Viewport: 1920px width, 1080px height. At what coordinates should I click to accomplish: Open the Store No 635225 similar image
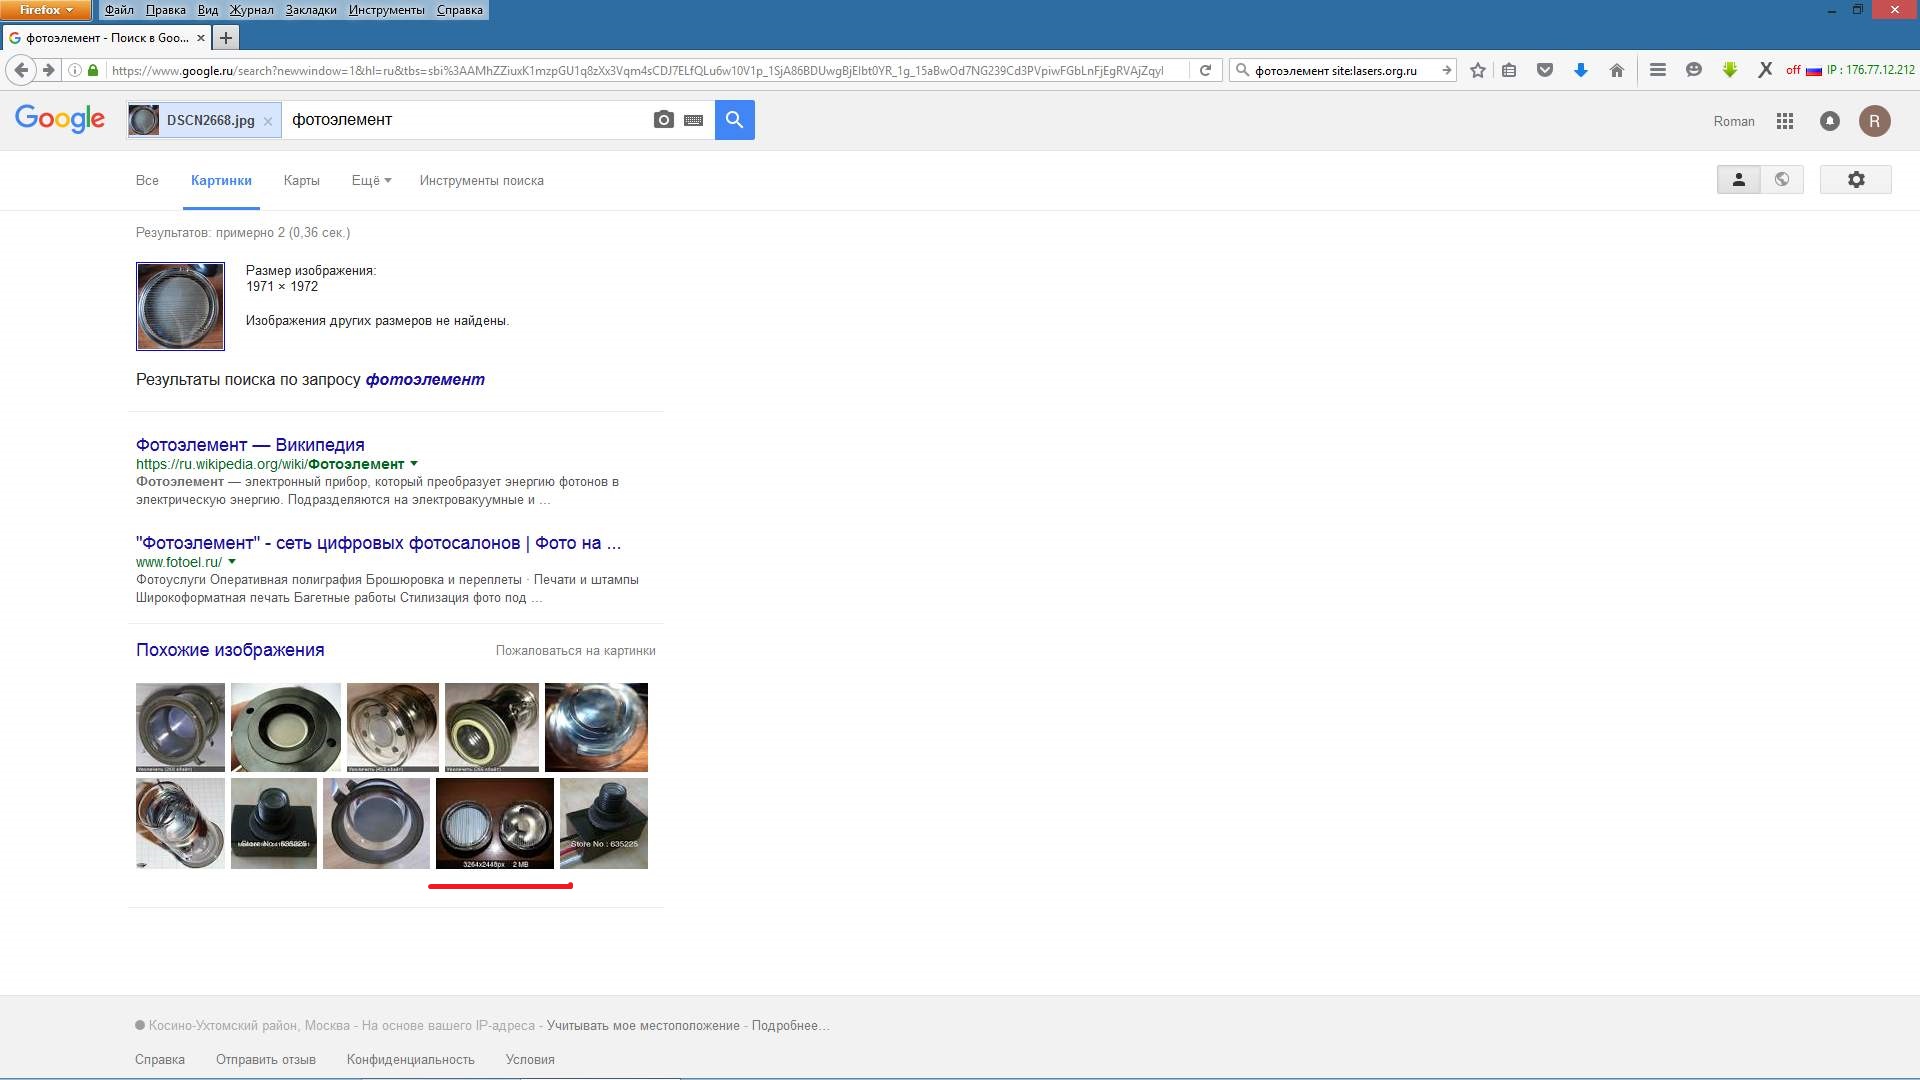(603, 824)
